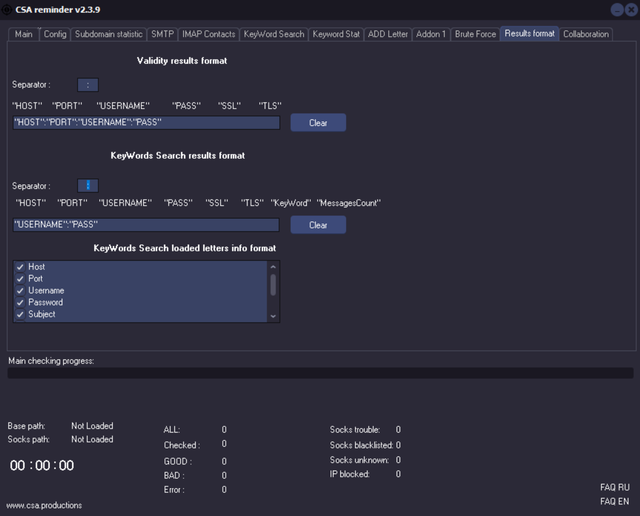Click the letters info list scrollbar thumb

pos(273,285)
